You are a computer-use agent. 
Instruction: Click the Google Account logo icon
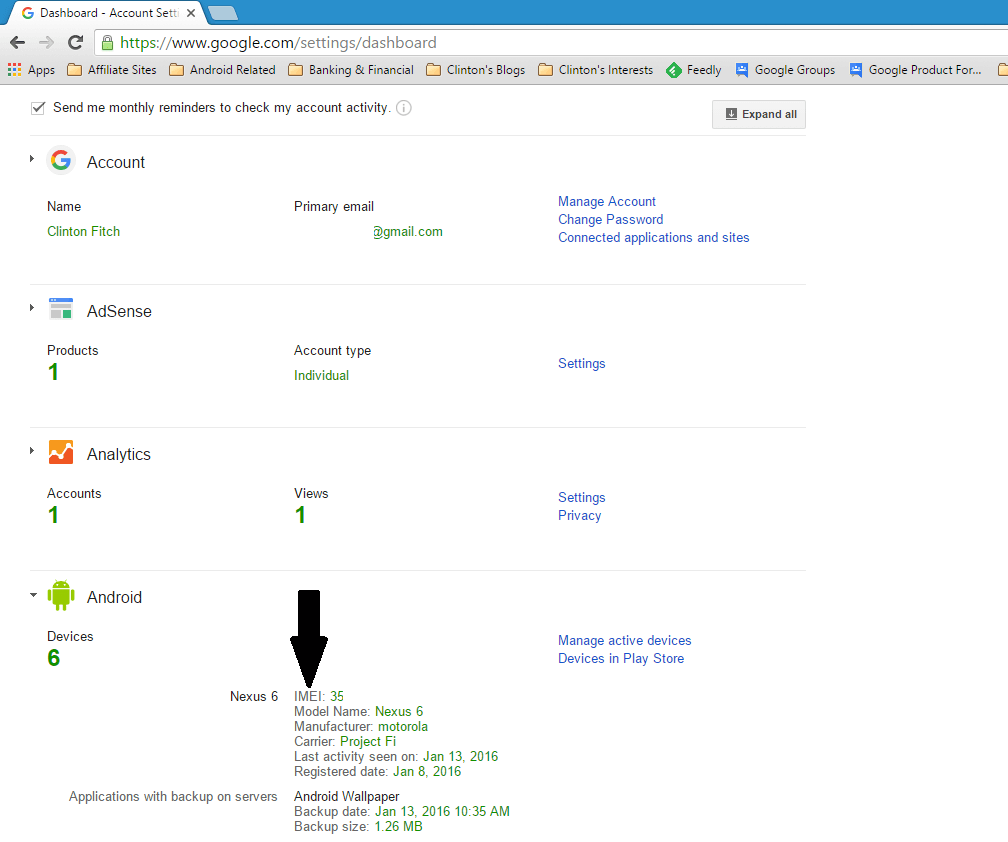pos(61,160)
